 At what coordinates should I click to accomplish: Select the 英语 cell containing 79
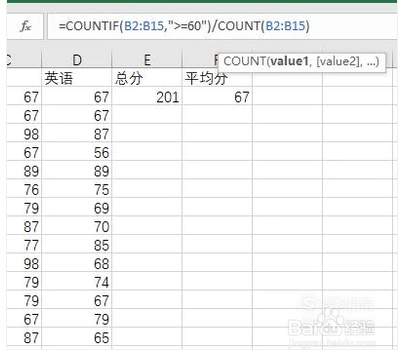(77, 319)
